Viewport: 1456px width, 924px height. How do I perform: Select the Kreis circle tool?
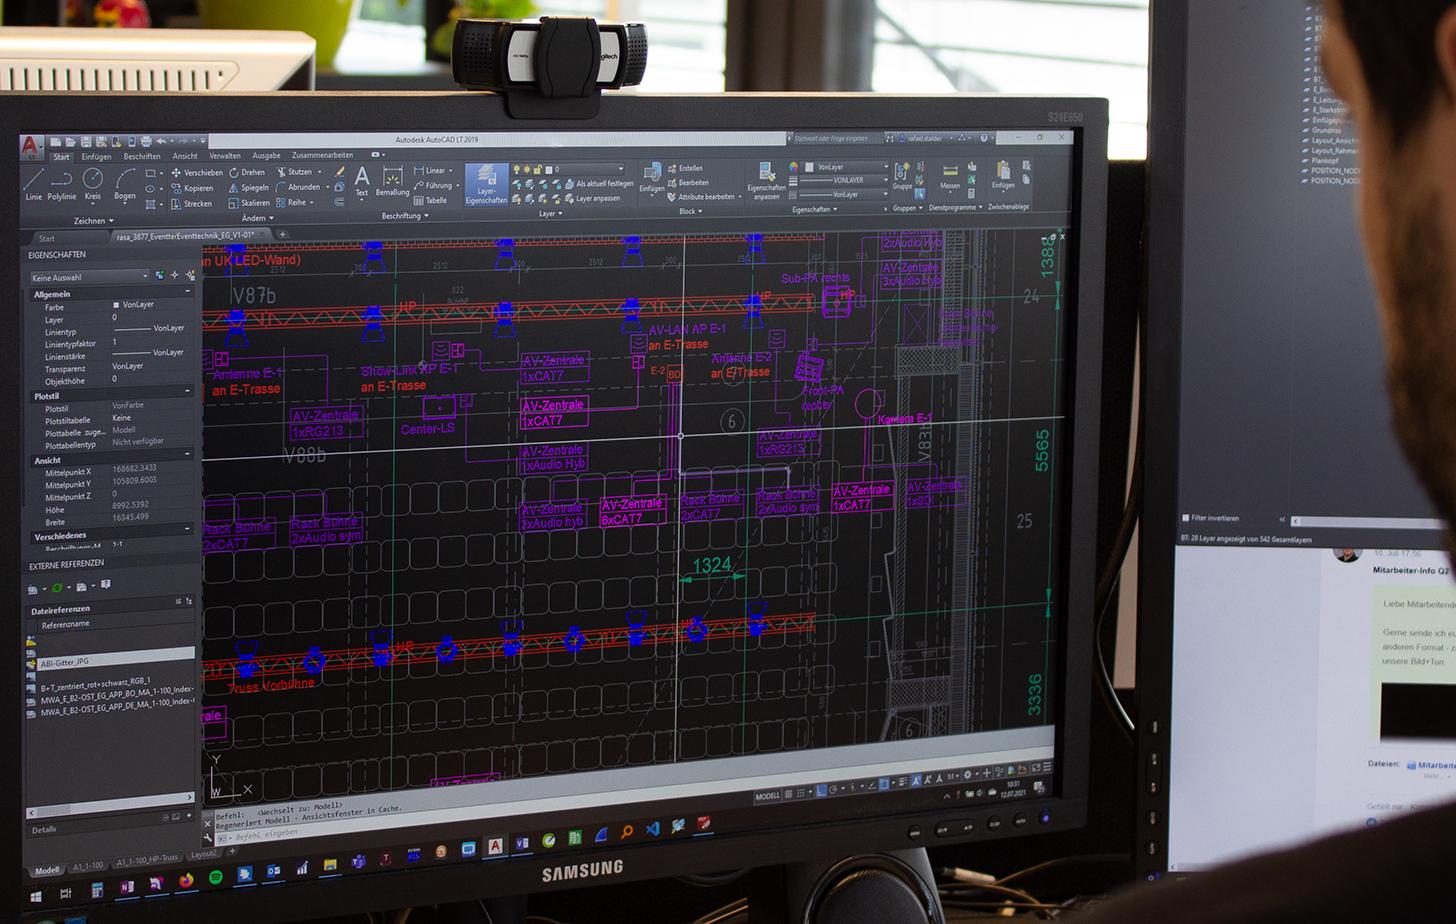[x=93, y=184]
